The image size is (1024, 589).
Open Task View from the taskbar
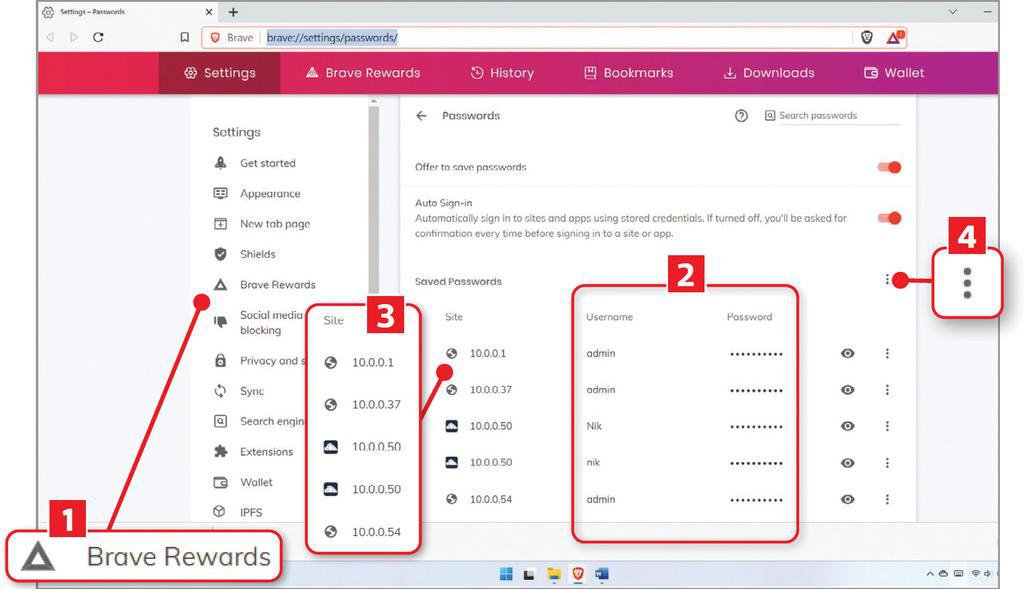[530, 575]
